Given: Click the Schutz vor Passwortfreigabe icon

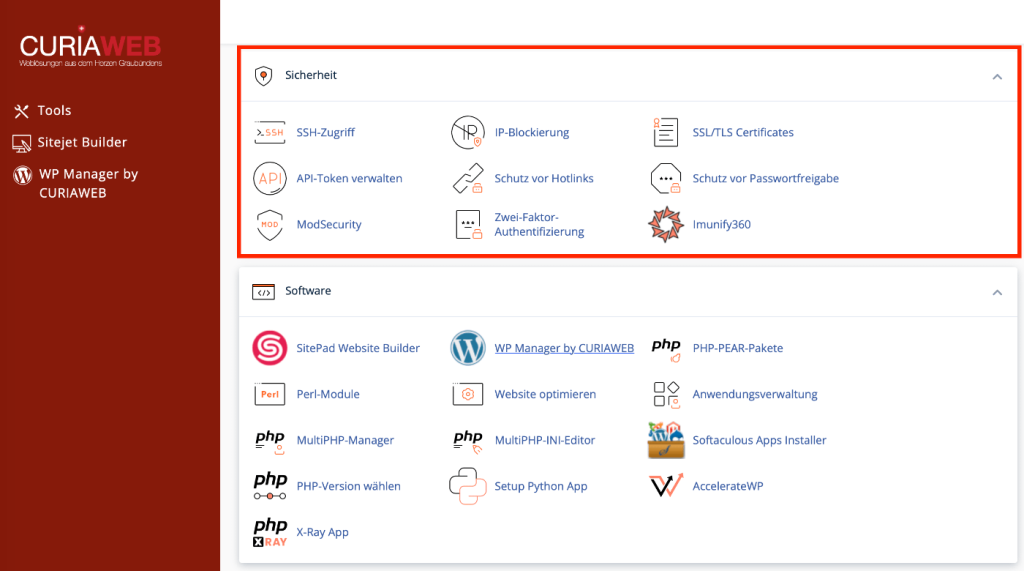Looking at the screenshot, I should pos(665,178).
